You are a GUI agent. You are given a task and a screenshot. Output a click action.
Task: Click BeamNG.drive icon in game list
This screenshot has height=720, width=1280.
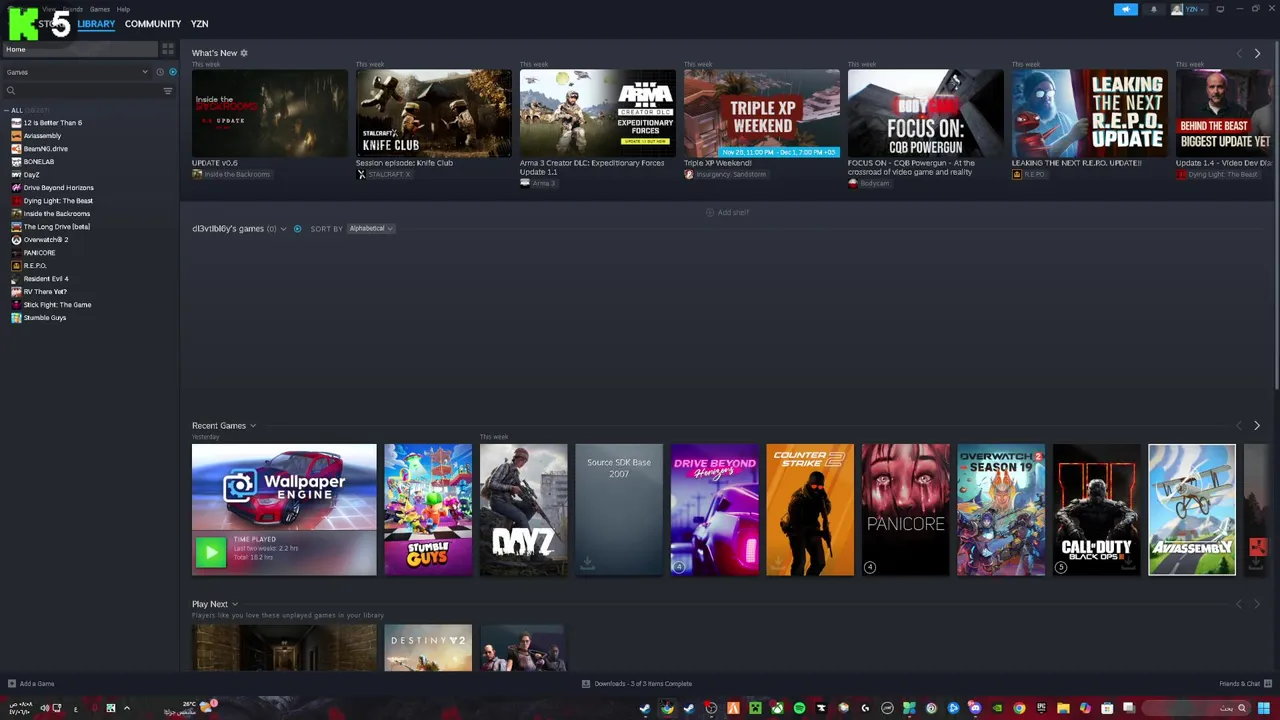pos(16,149)
